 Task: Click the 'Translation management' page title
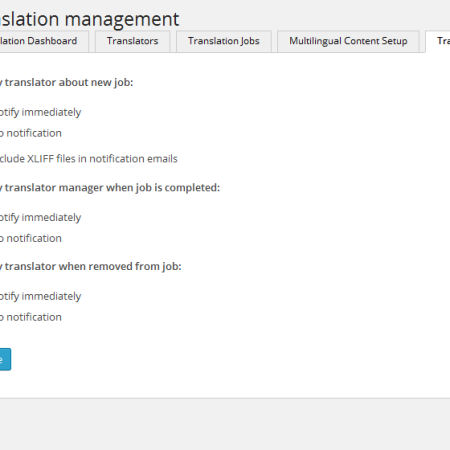pyautogui.click(x=89, y=19)
